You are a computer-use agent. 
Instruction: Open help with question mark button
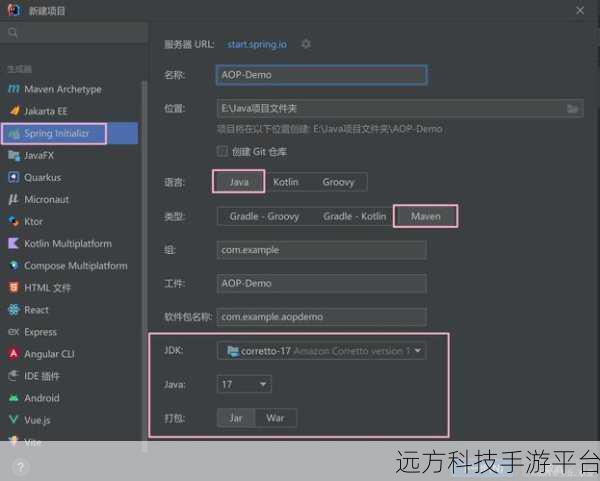(x=21, y=467)
